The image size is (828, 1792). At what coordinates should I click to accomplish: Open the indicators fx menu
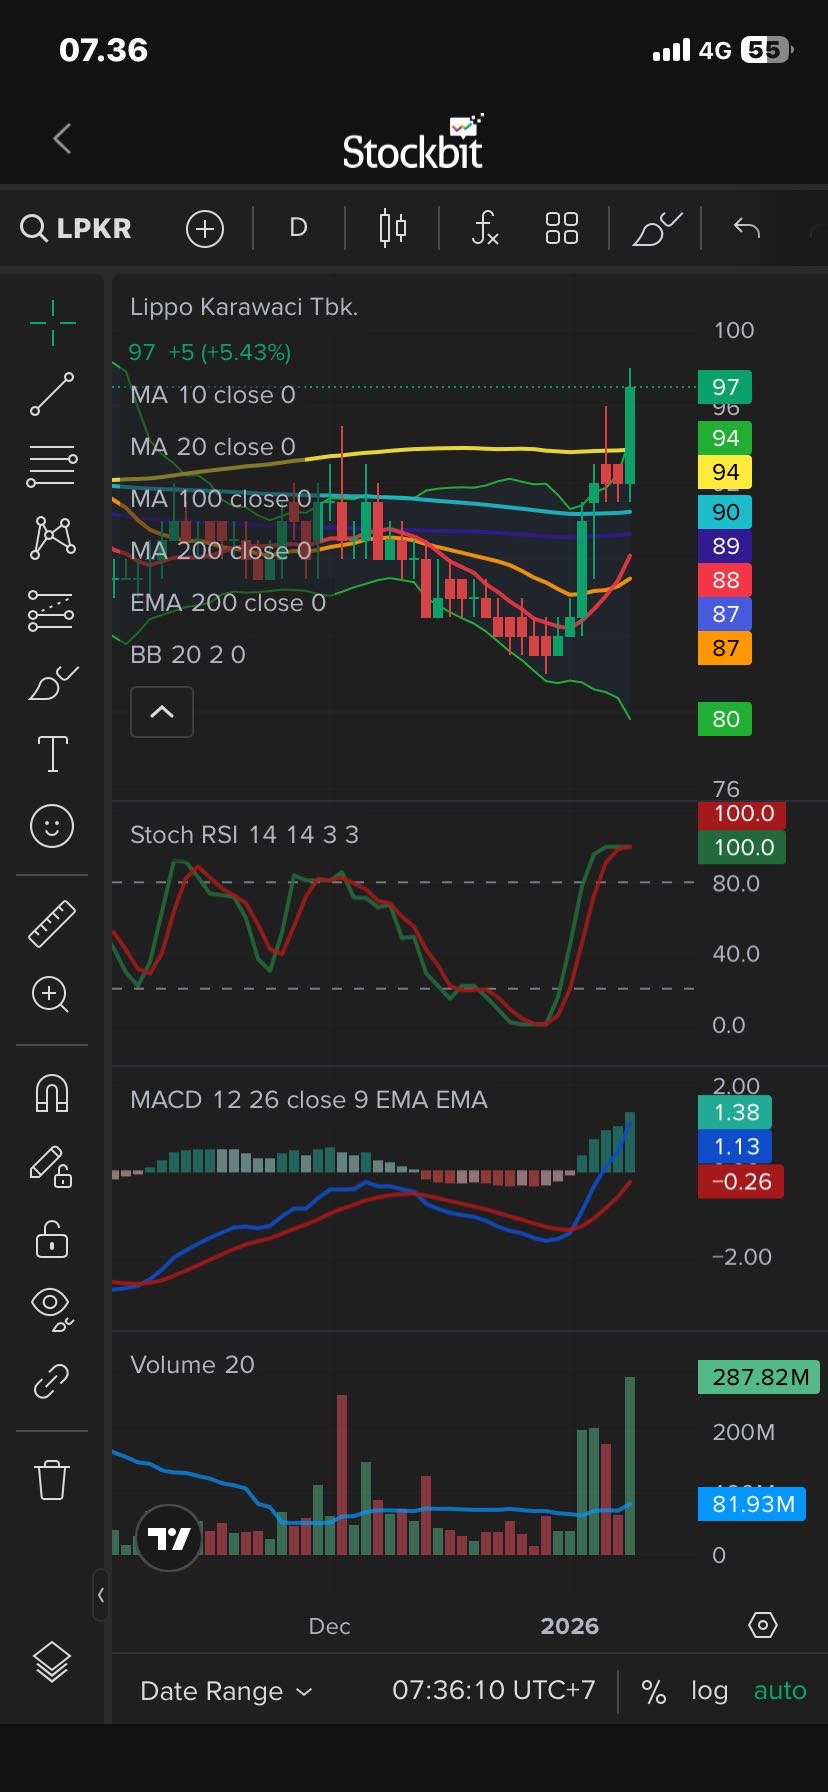(x=485, y=228)
